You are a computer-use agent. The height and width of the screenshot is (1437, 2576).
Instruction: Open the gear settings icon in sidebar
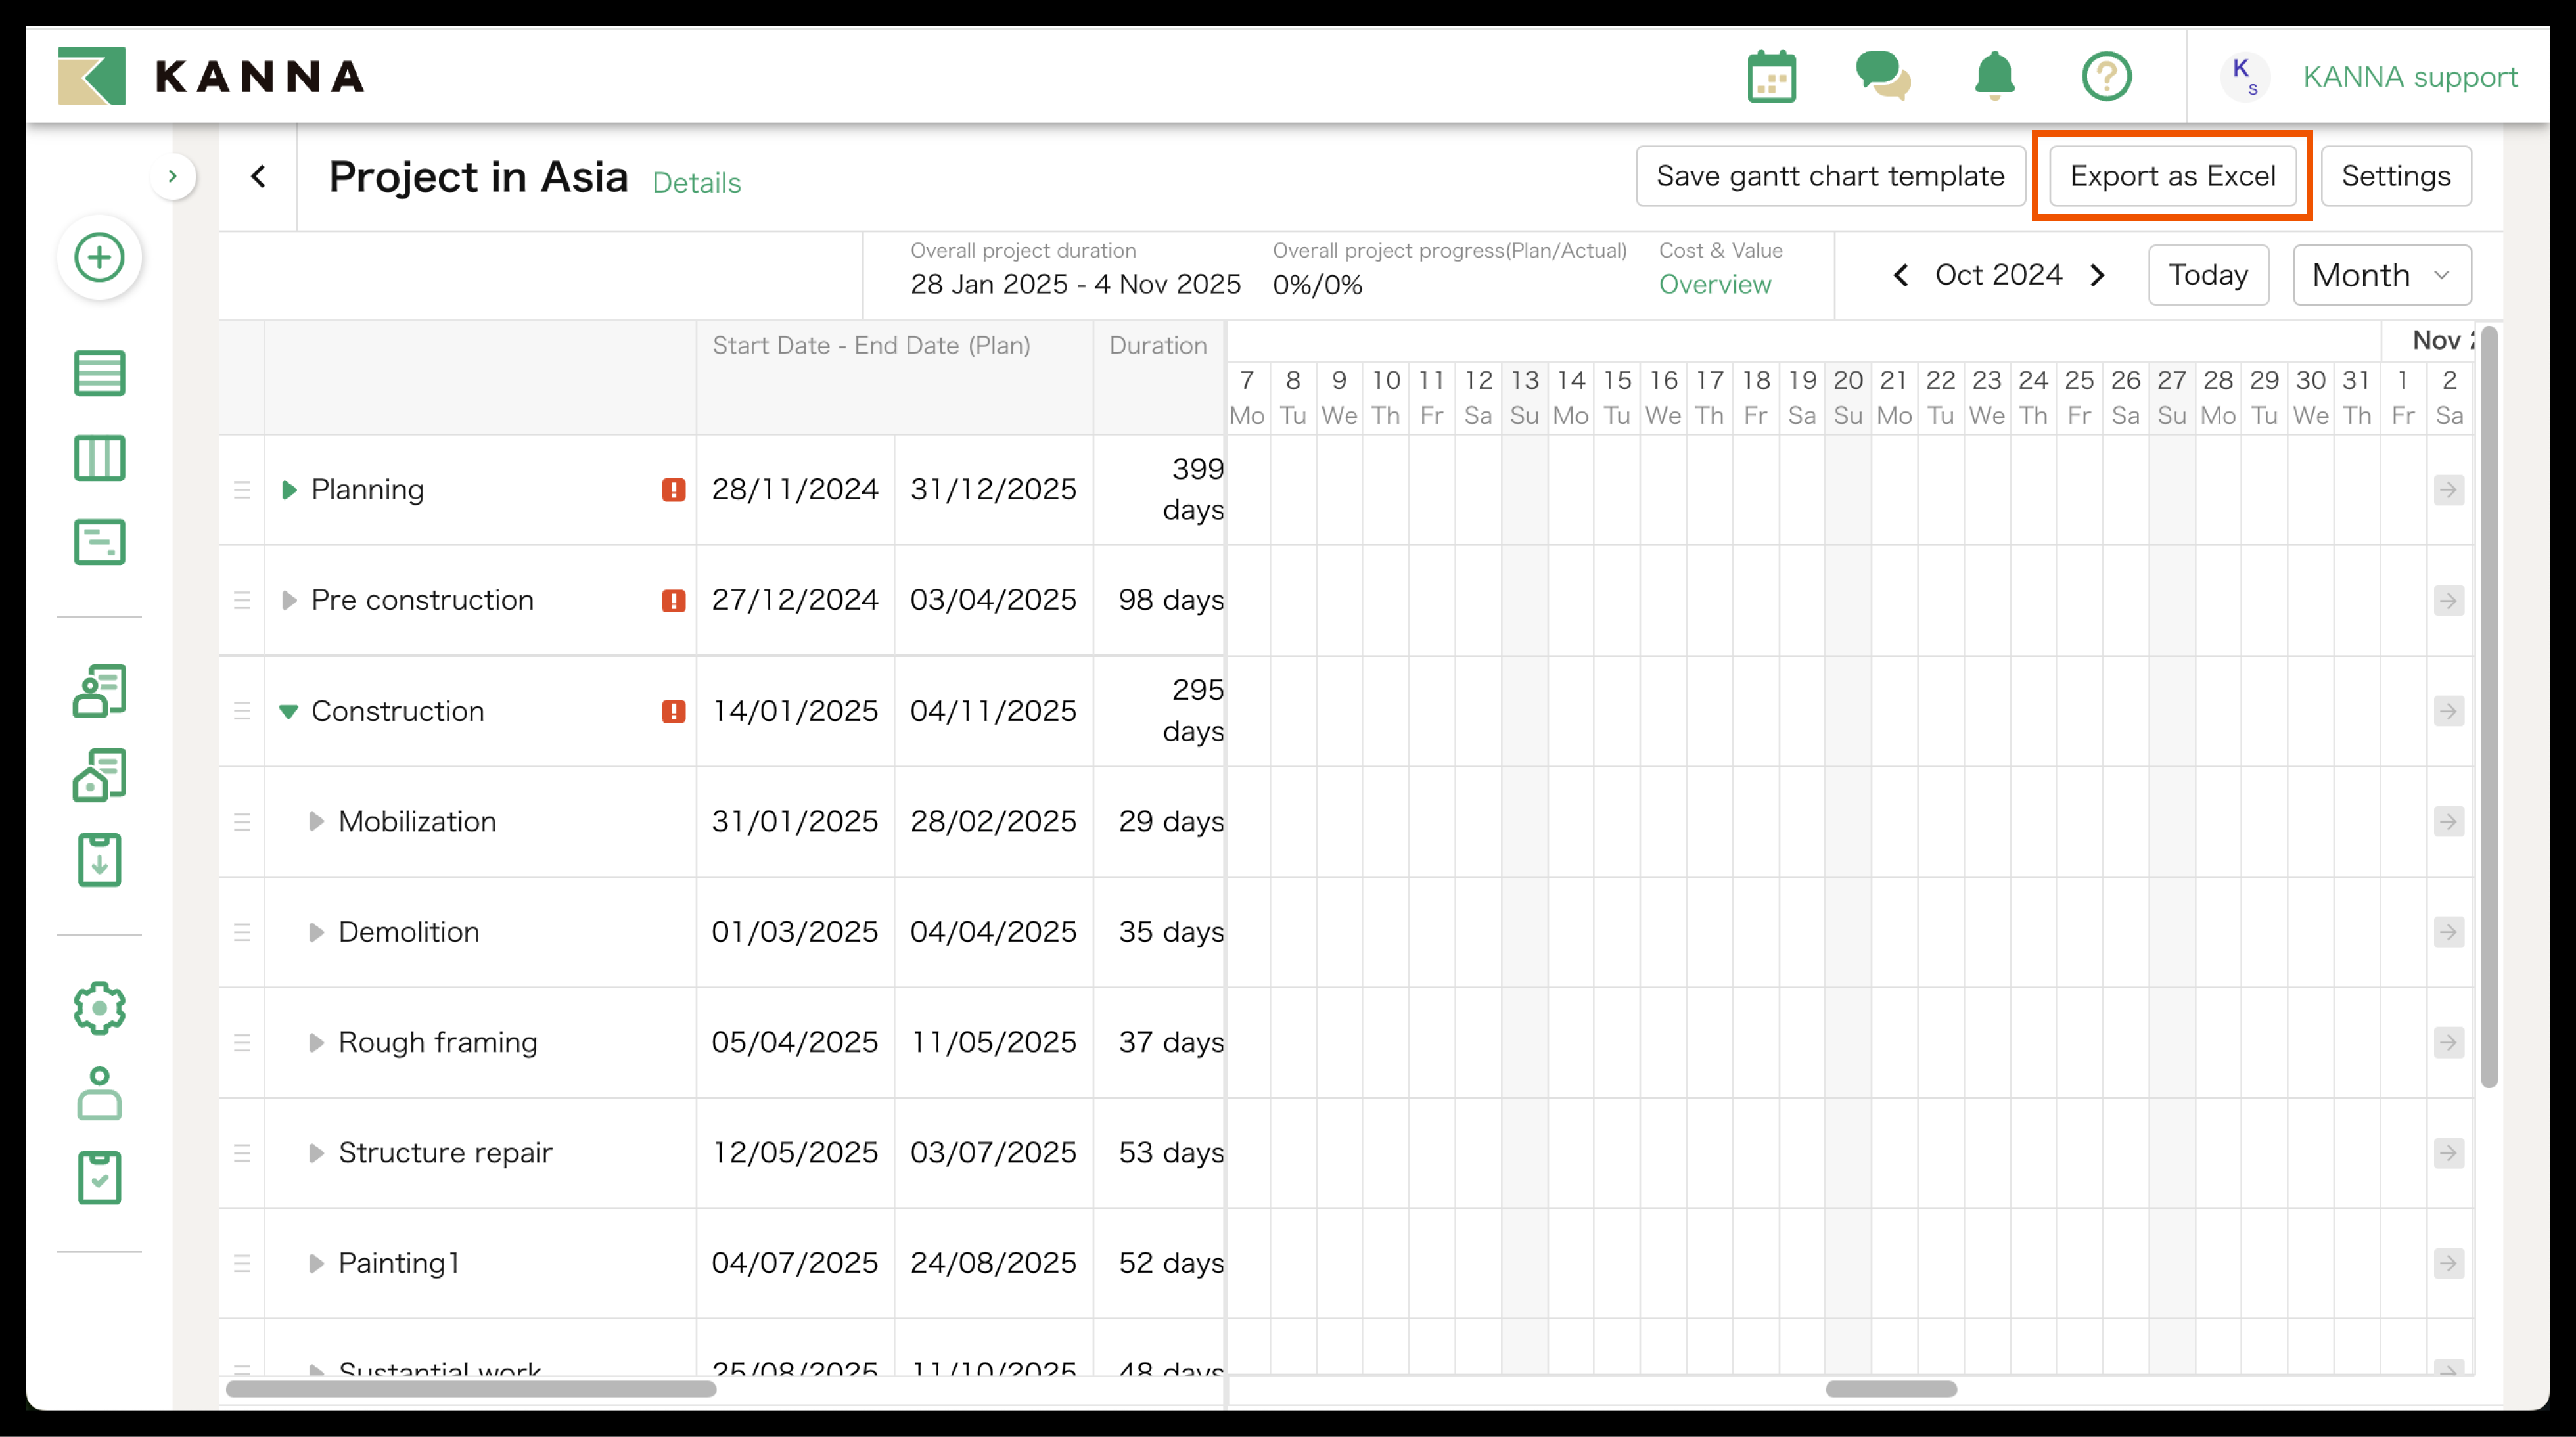(99, 1007)
